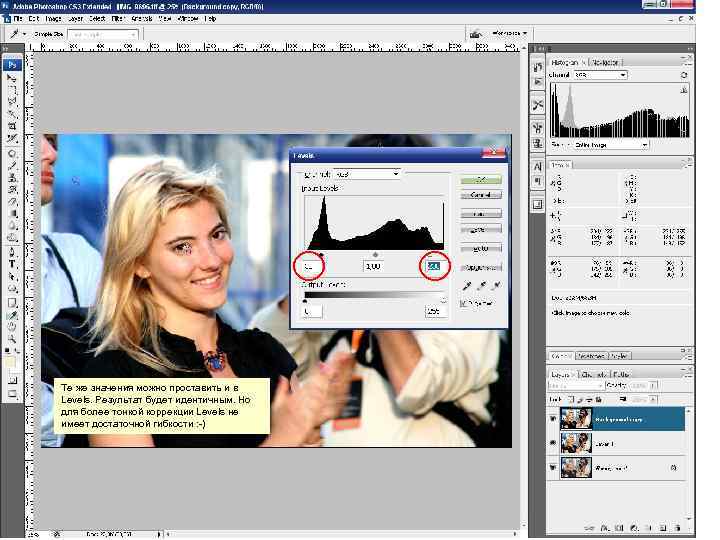The height and width of the screenshot is (540, 720).
Task: Select the Layer 1 thumbnail
Action: (576, 444)
